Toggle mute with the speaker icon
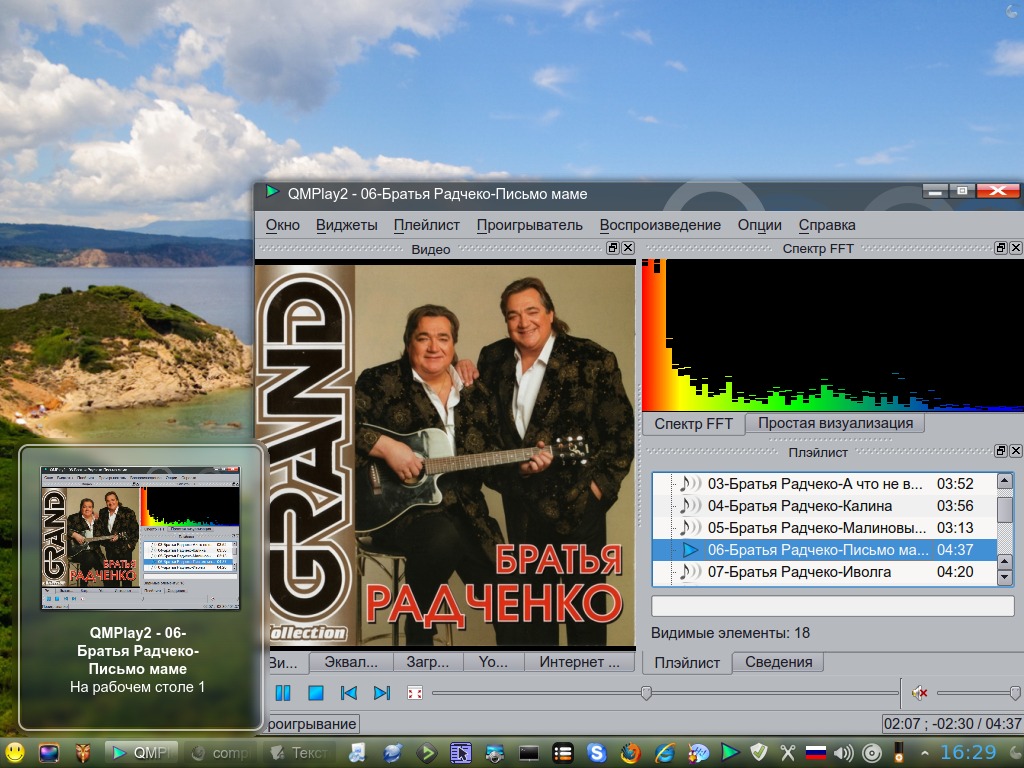 coord(920,693)
